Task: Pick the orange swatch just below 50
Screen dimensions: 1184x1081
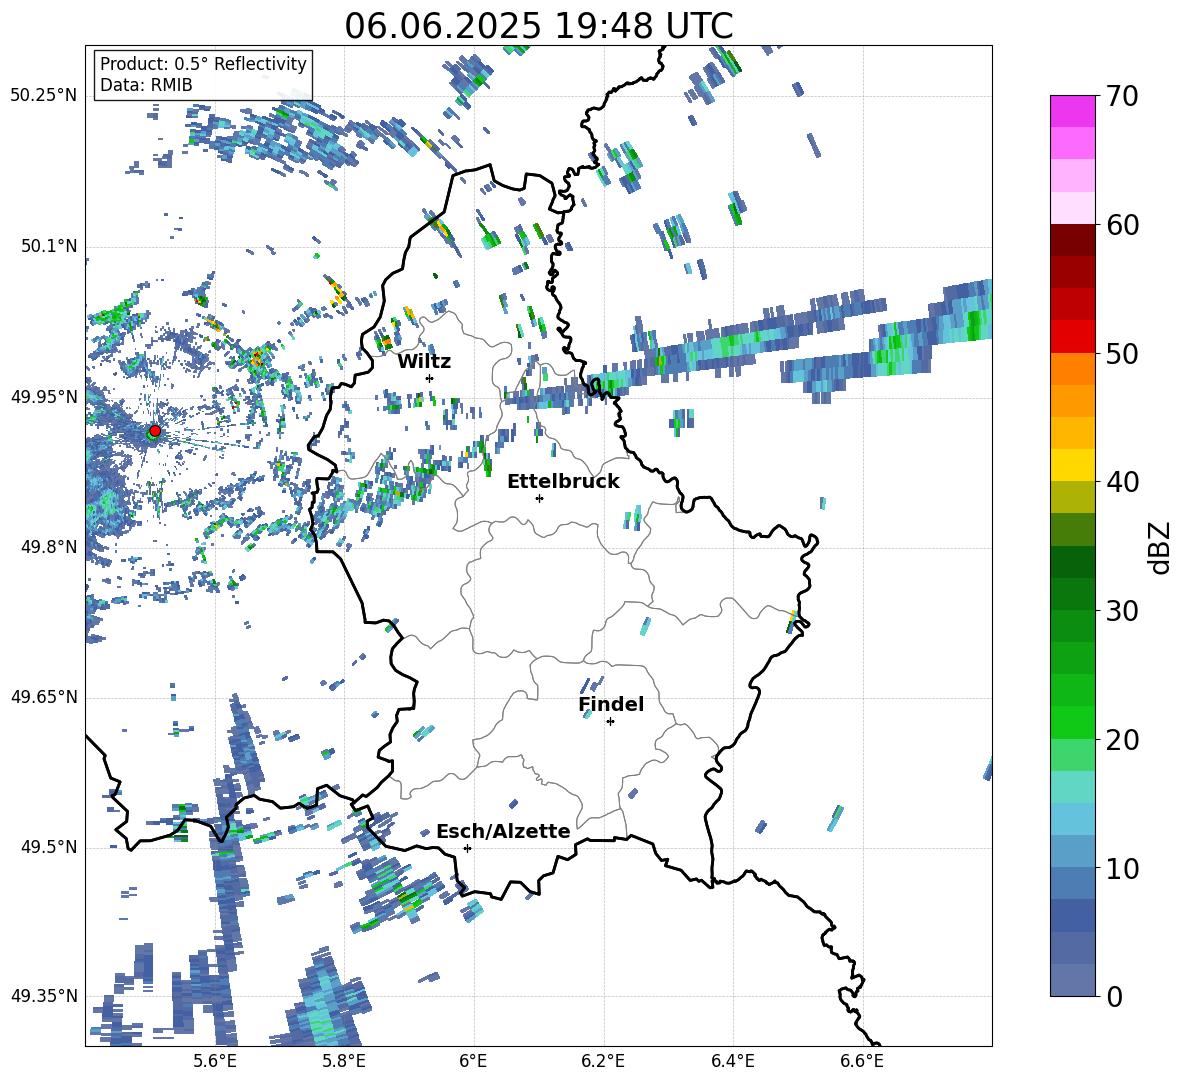Action: tap(1073, 369)
